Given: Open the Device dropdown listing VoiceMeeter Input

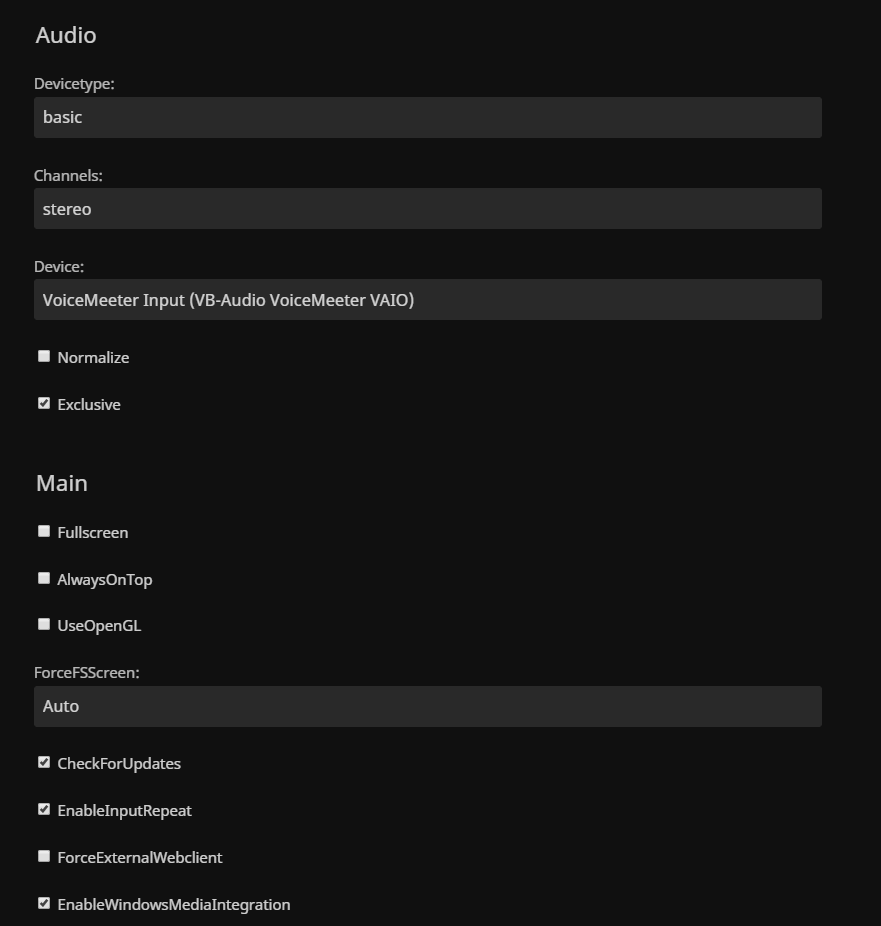Looking at the screenshot, I should click(427, 300).
